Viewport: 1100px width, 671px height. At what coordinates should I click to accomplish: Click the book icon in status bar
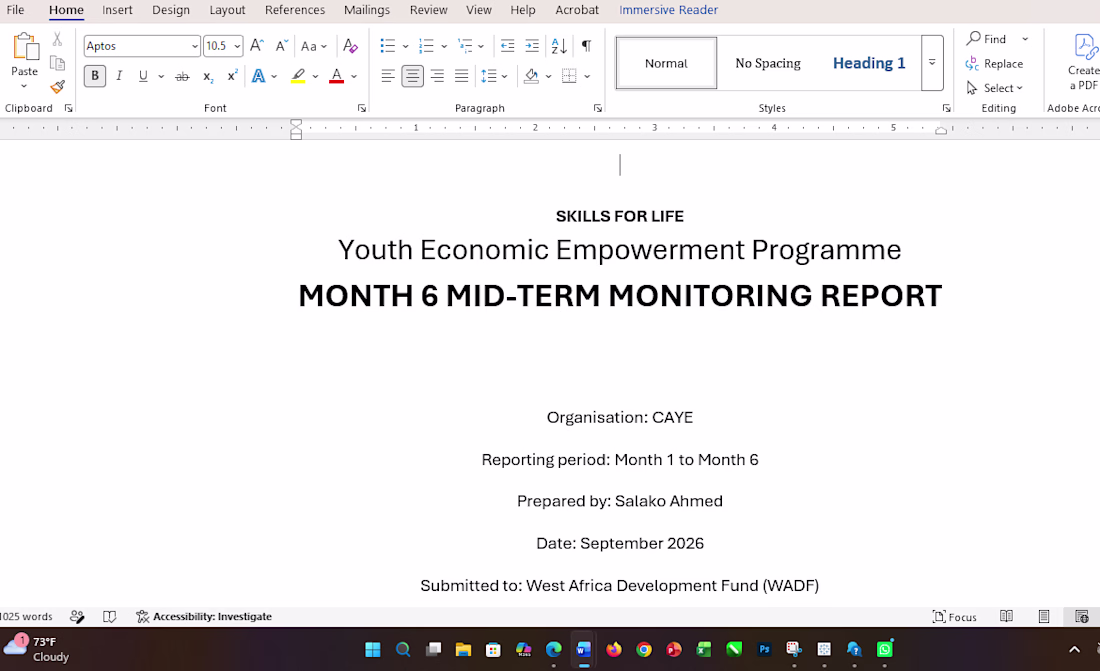click(109, 616)
